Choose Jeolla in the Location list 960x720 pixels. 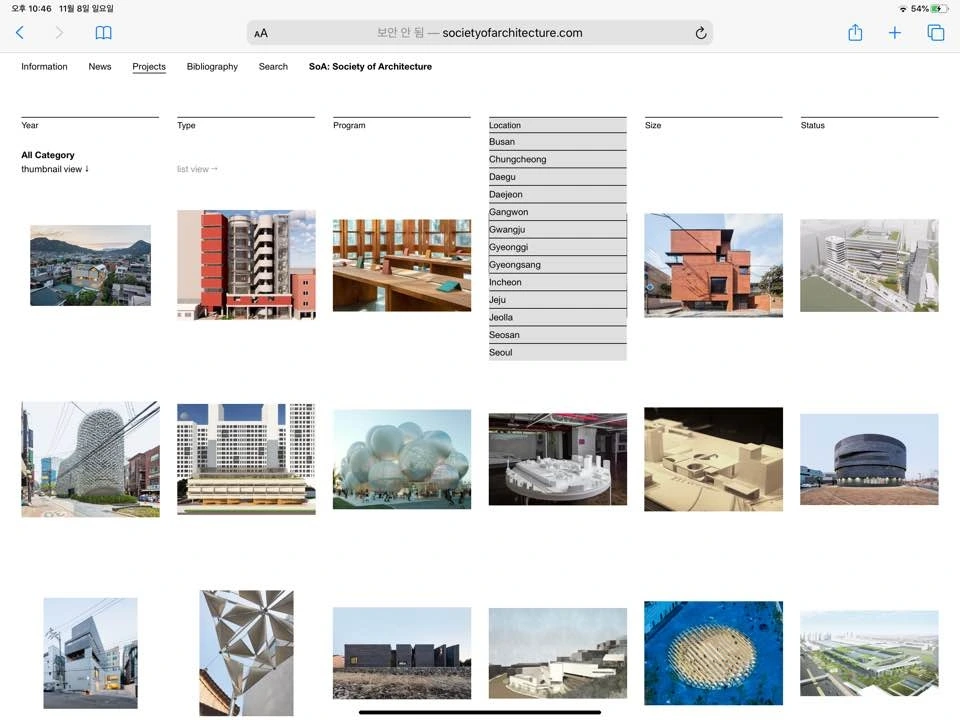557,318
